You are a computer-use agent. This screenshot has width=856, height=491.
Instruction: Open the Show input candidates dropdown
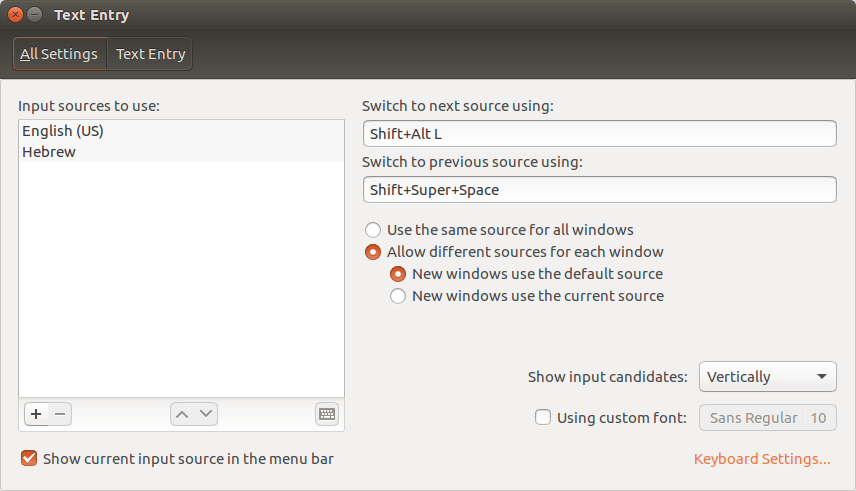[x=767, y=377]
